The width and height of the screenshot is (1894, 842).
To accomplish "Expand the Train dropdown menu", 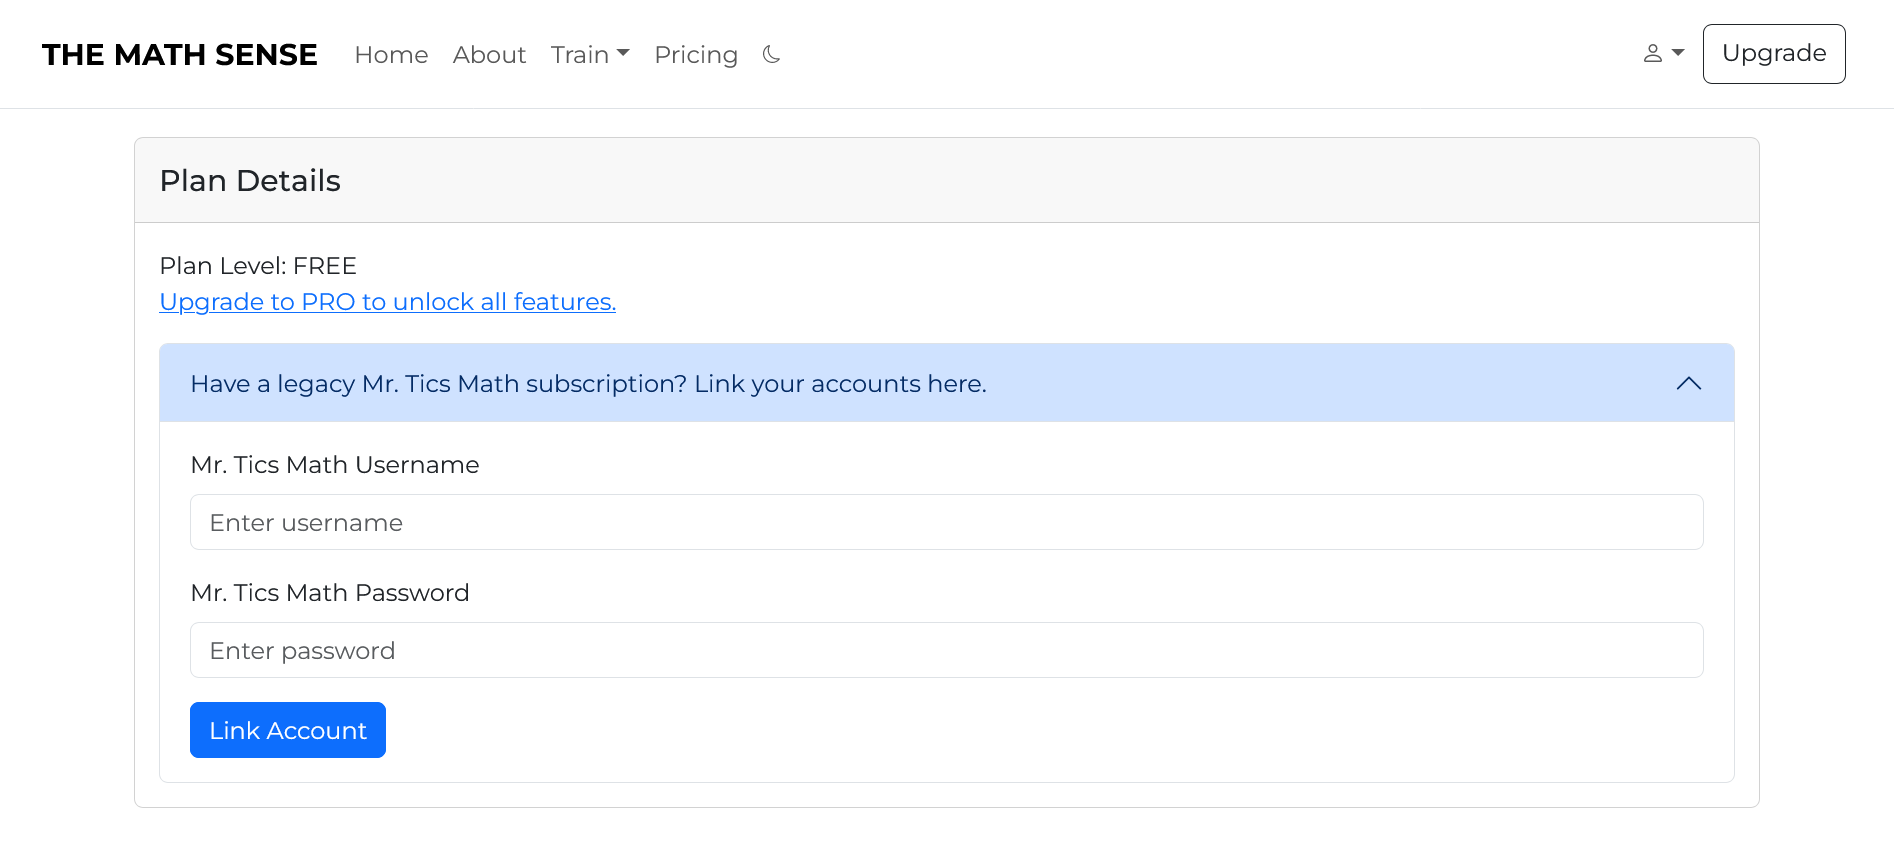I will pyautogui.click(x=590, y=54).
